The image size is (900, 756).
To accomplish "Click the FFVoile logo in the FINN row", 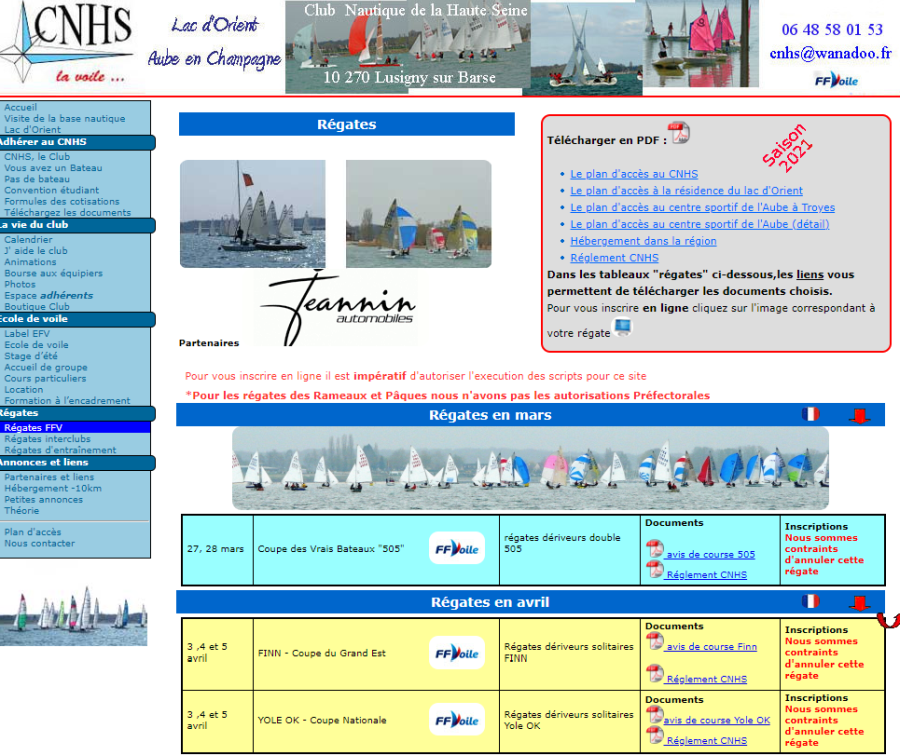I will click(457, 654).
